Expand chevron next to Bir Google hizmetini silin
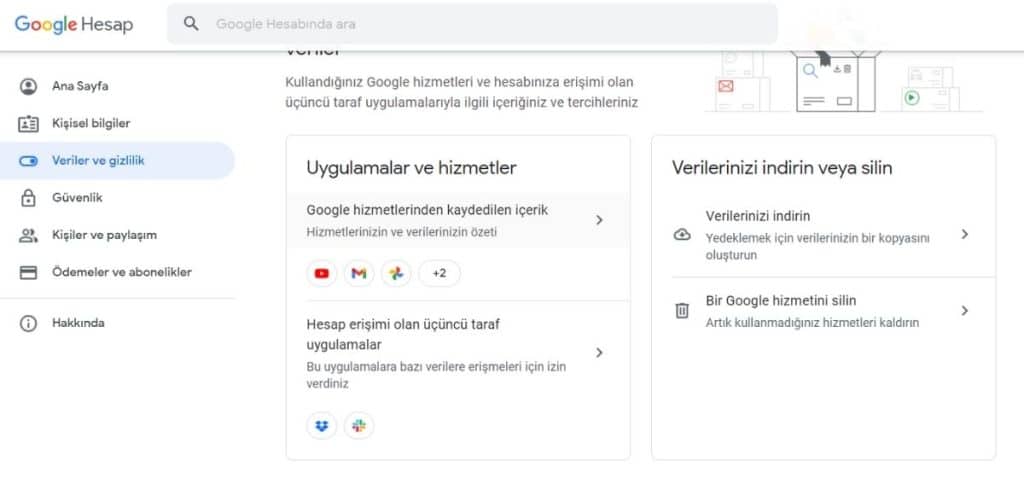Image resolution: width=1024 pixels, height=490 pixels. point(965,311)
